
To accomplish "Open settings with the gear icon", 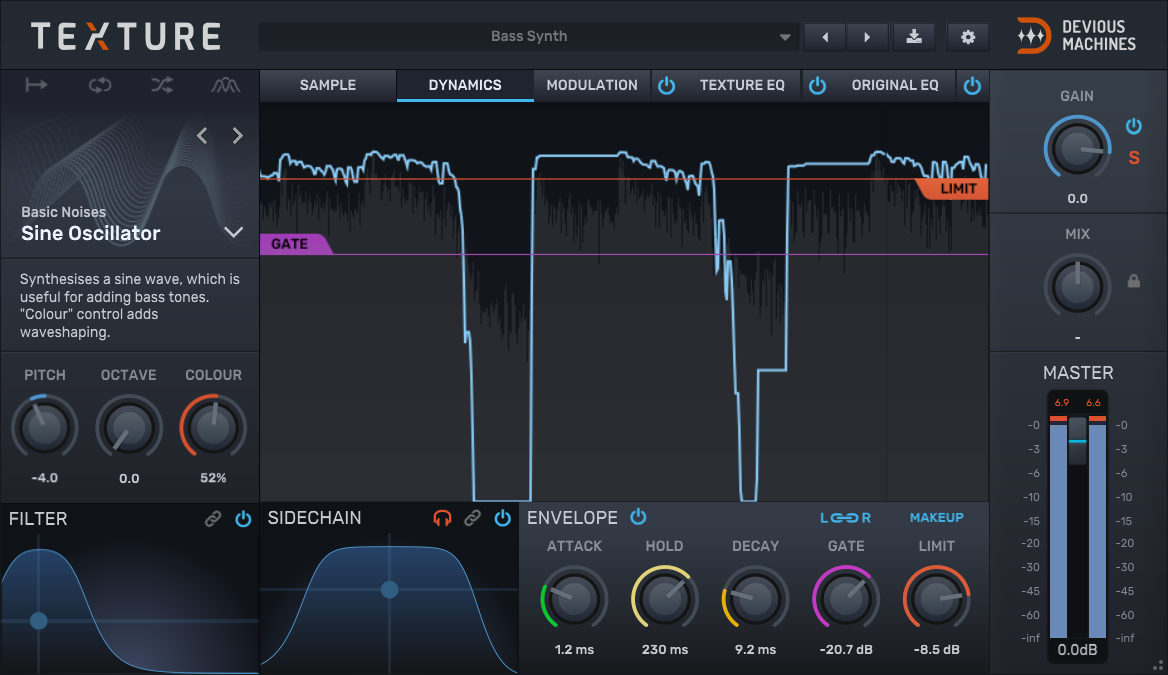I will point(967,37).
